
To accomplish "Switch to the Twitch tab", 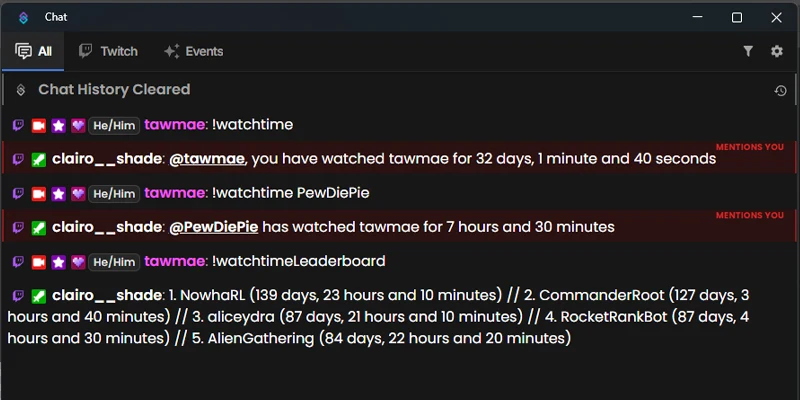I will tap(108, 52).
